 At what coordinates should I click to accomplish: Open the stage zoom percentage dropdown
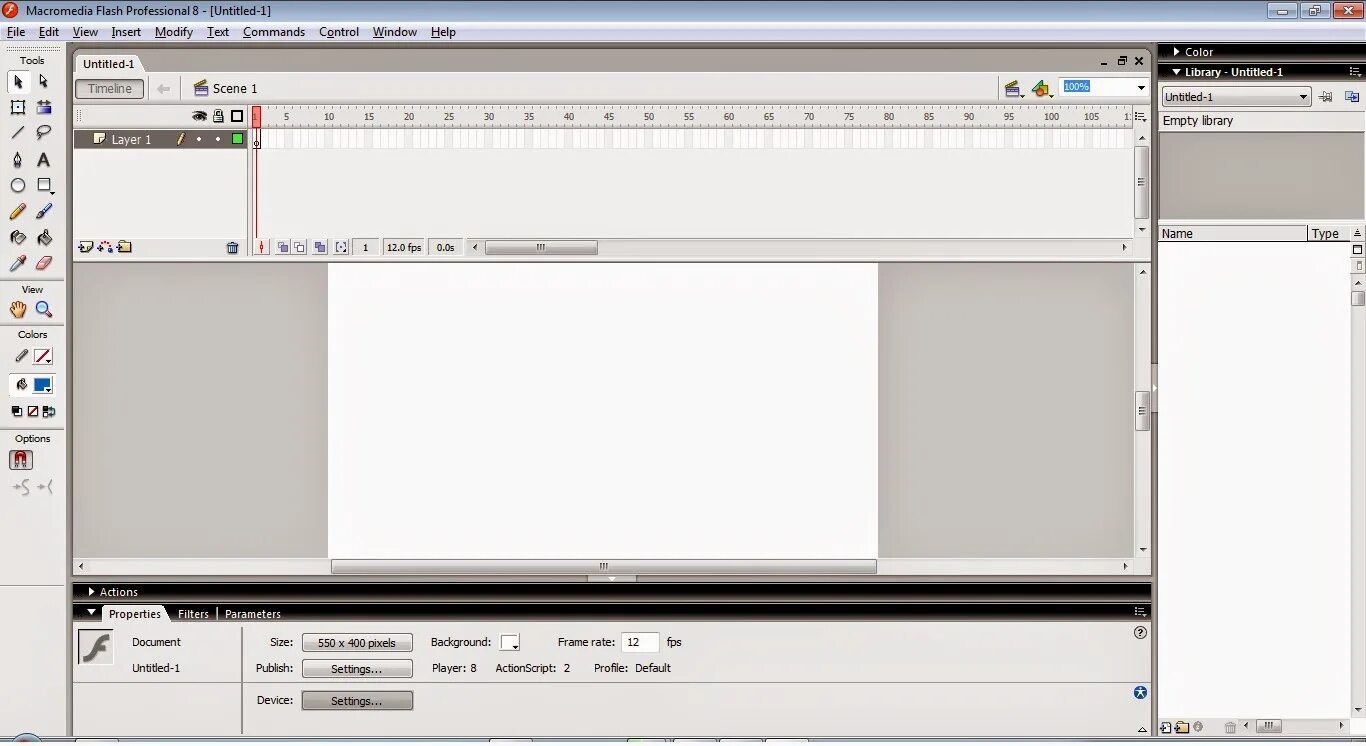(x=1141, y=87)
